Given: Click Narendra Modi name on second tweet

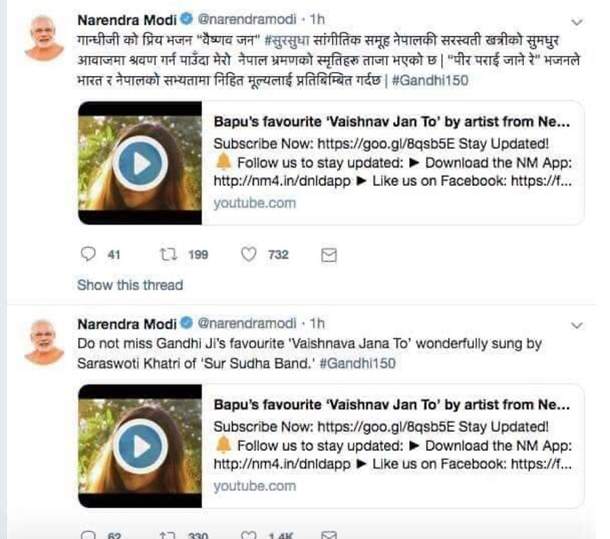Looking at the screenshot, I should click(127, 324).
